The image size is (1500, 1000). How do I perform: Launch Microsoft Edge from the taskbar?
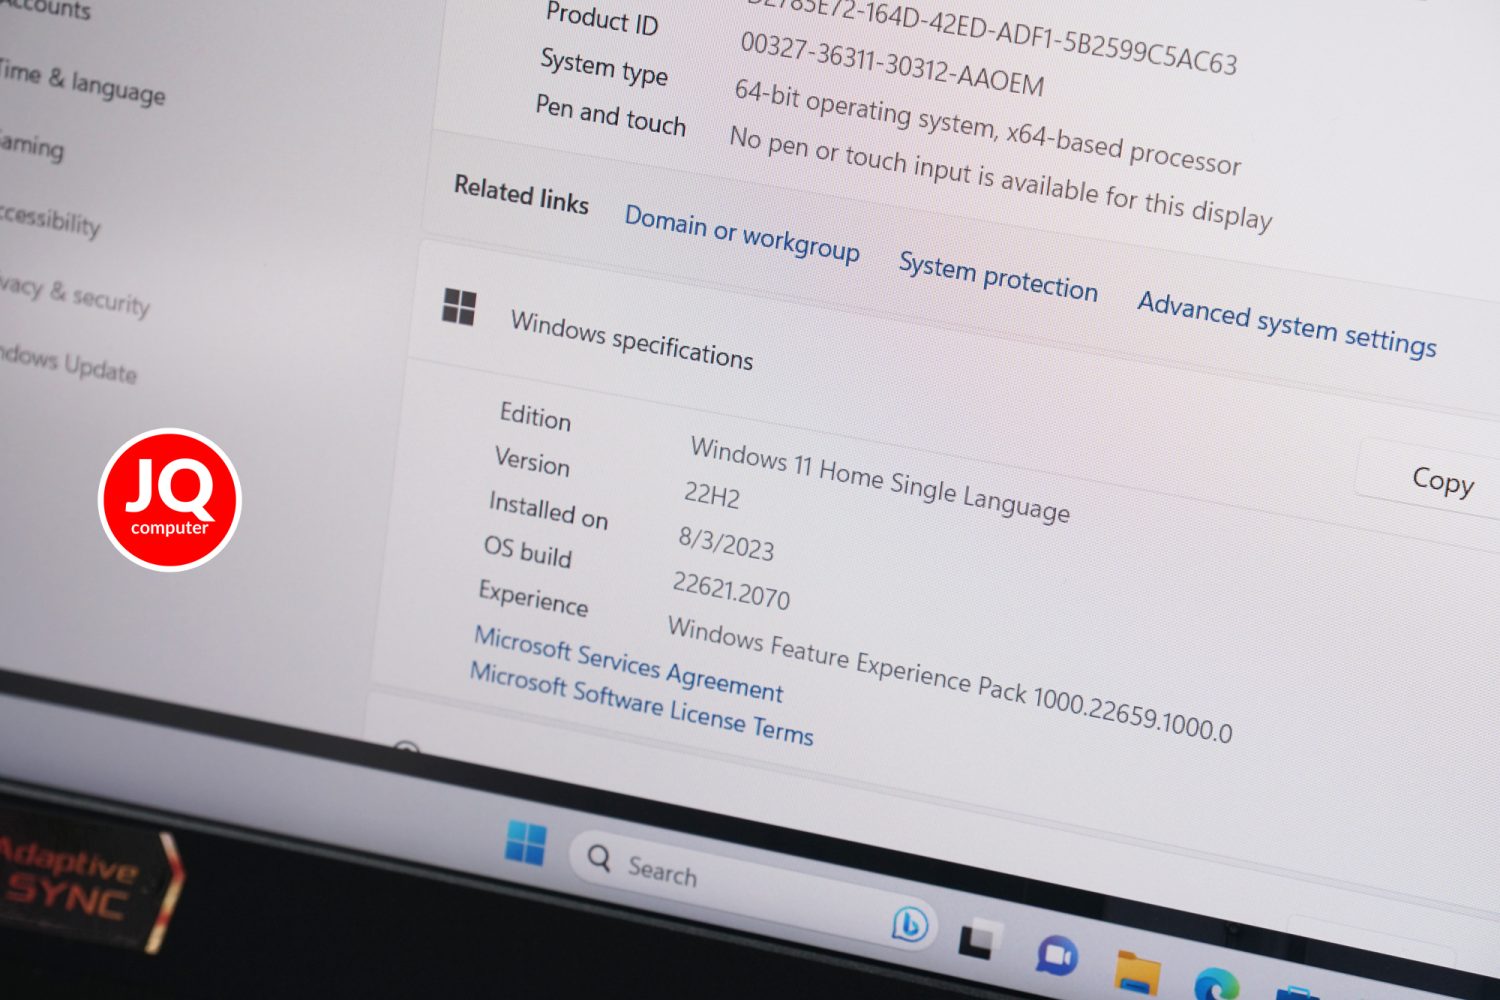pos(1216,985)
